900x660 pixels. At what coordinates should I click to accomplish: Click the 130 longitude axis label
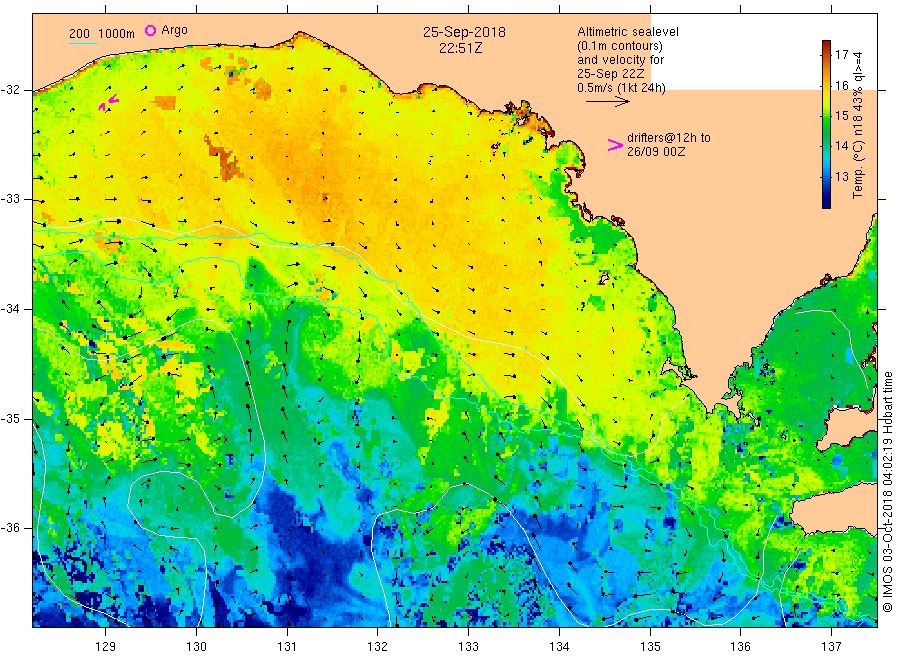coord(196,647)
